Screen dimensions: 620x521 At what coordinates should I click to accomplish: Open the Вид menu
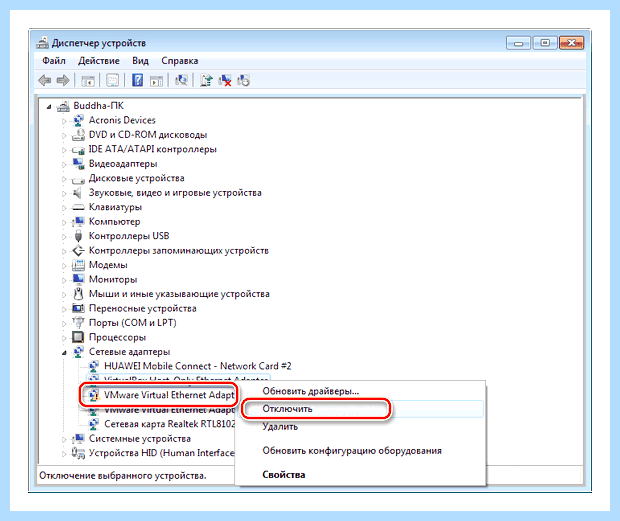click(140, 61)
